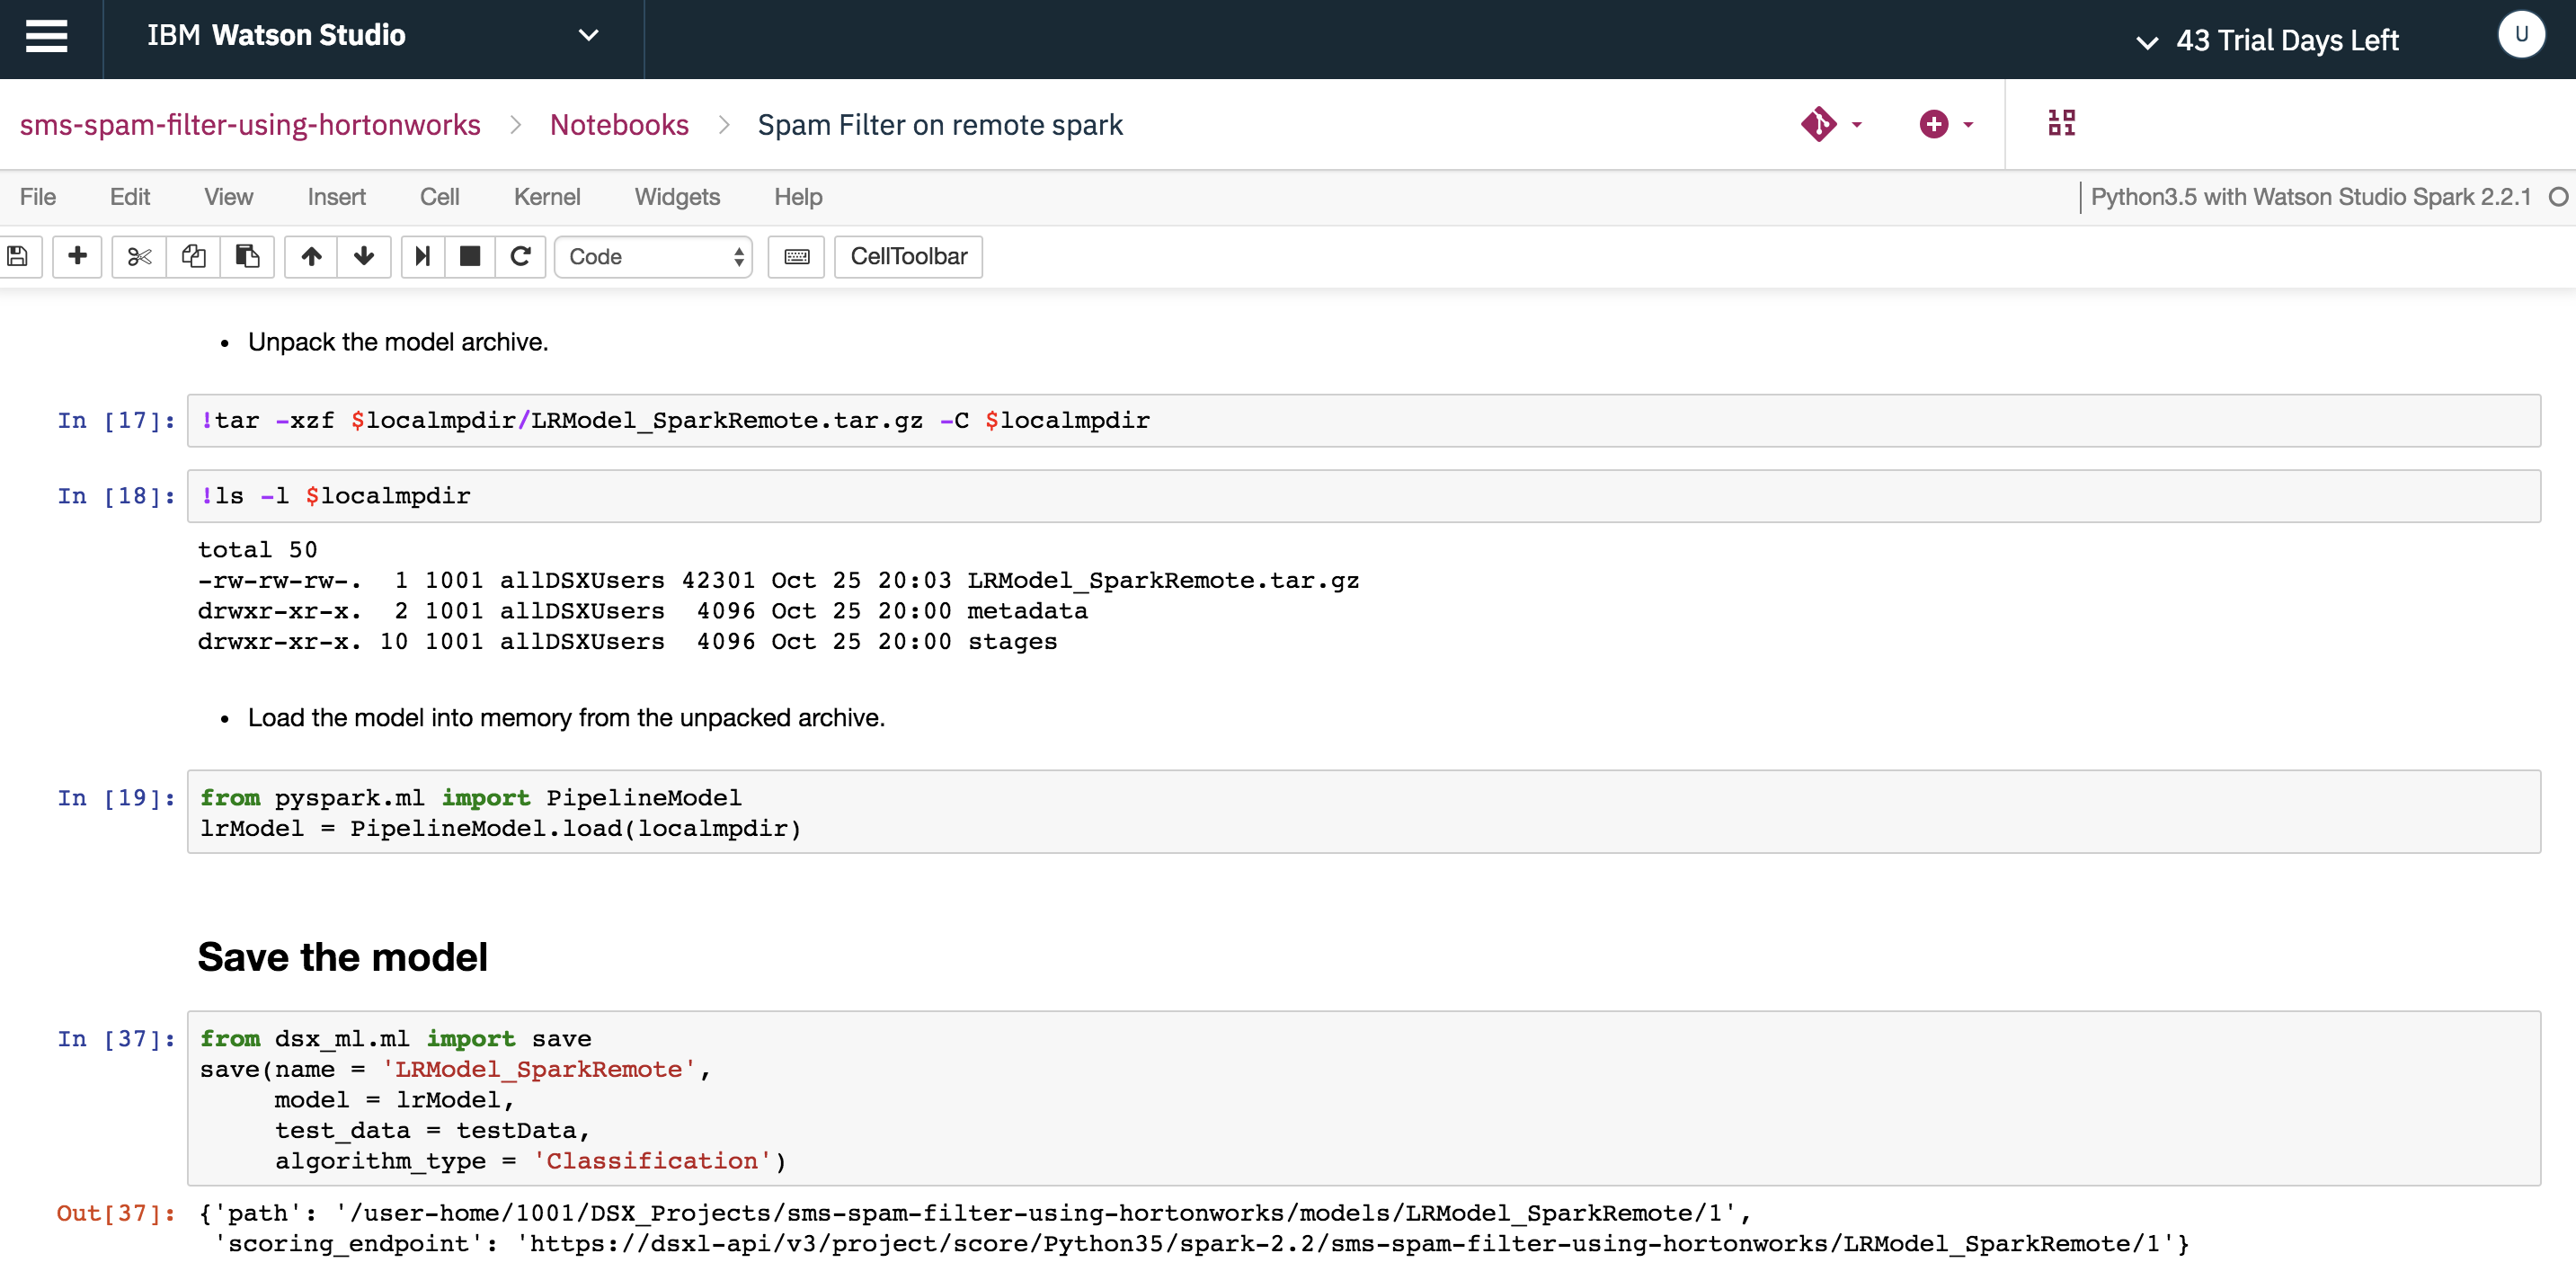
Task: Copy the selected cell
Action: pyautogui.click(x=193, y=257)
